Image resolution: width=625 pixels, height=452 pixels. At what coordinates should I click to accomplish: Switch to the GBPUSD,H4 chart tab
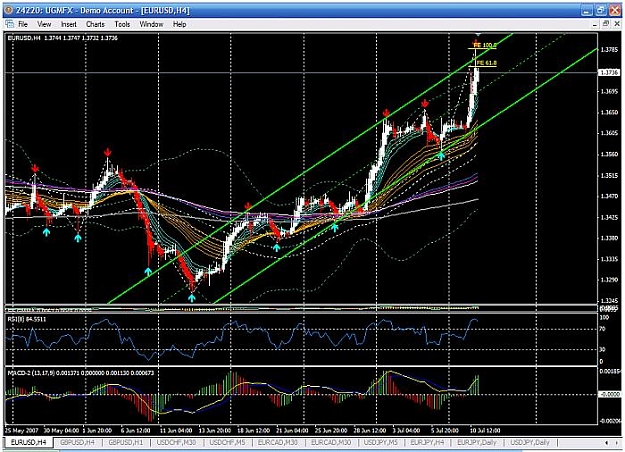click(77, 442)
